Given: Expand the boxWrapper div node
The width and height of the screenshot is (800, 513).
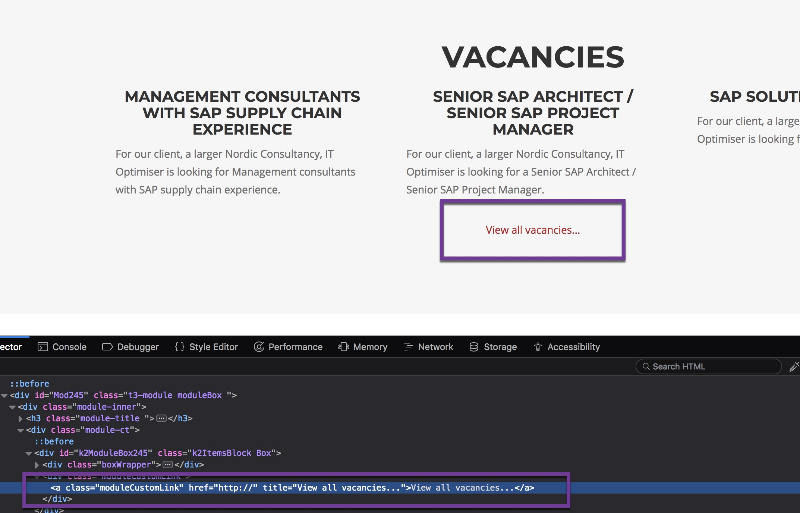Looking at the screenshot, I should click(x=37, y=465).
